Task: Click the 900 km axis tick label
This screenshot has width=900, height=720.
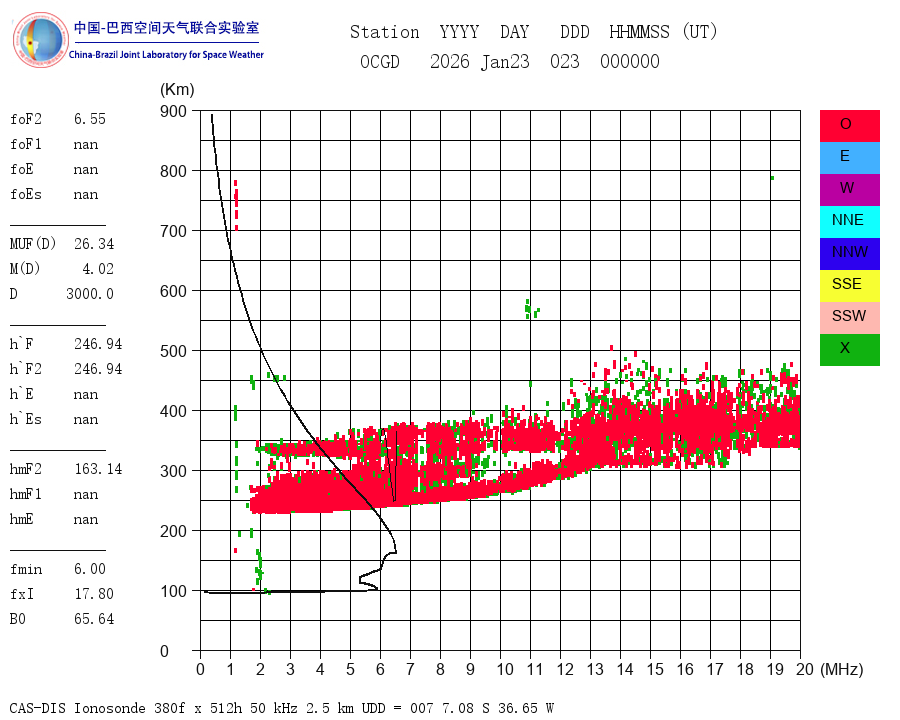Action: pyautogui.click(x=173, y=111)
